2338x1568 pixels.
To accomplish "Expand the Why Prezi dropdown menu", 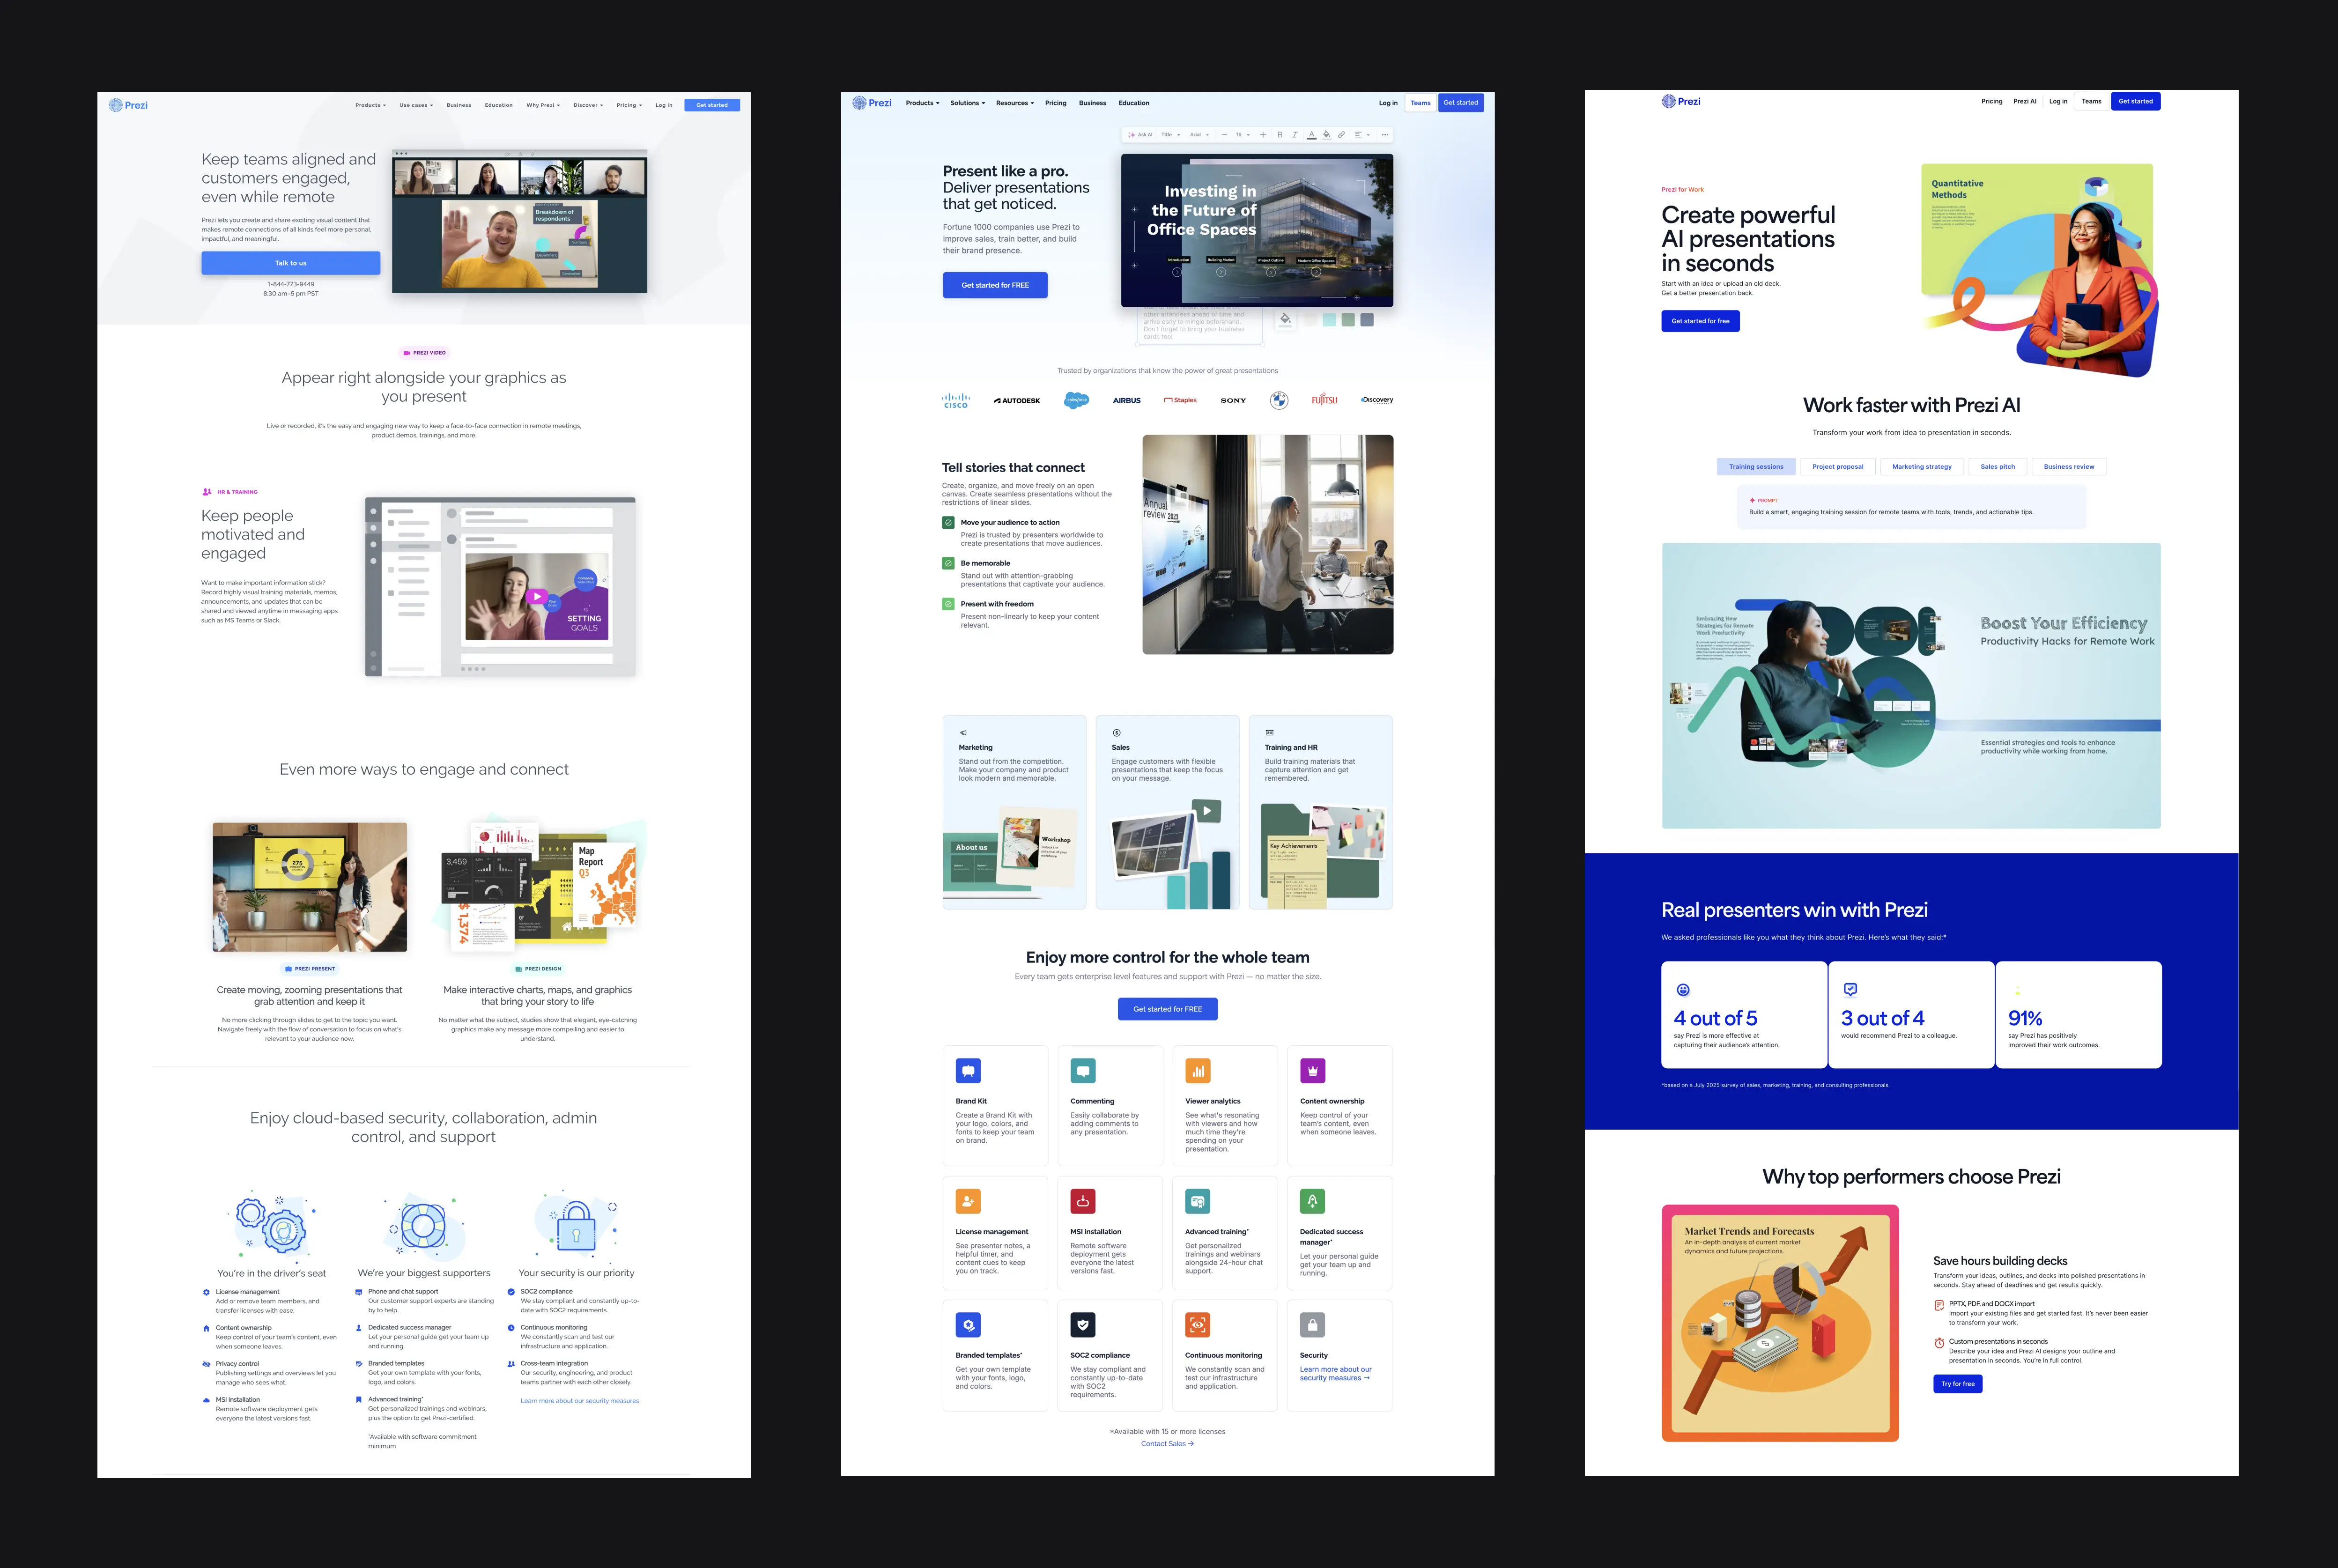I will click(x=543, y=105).
